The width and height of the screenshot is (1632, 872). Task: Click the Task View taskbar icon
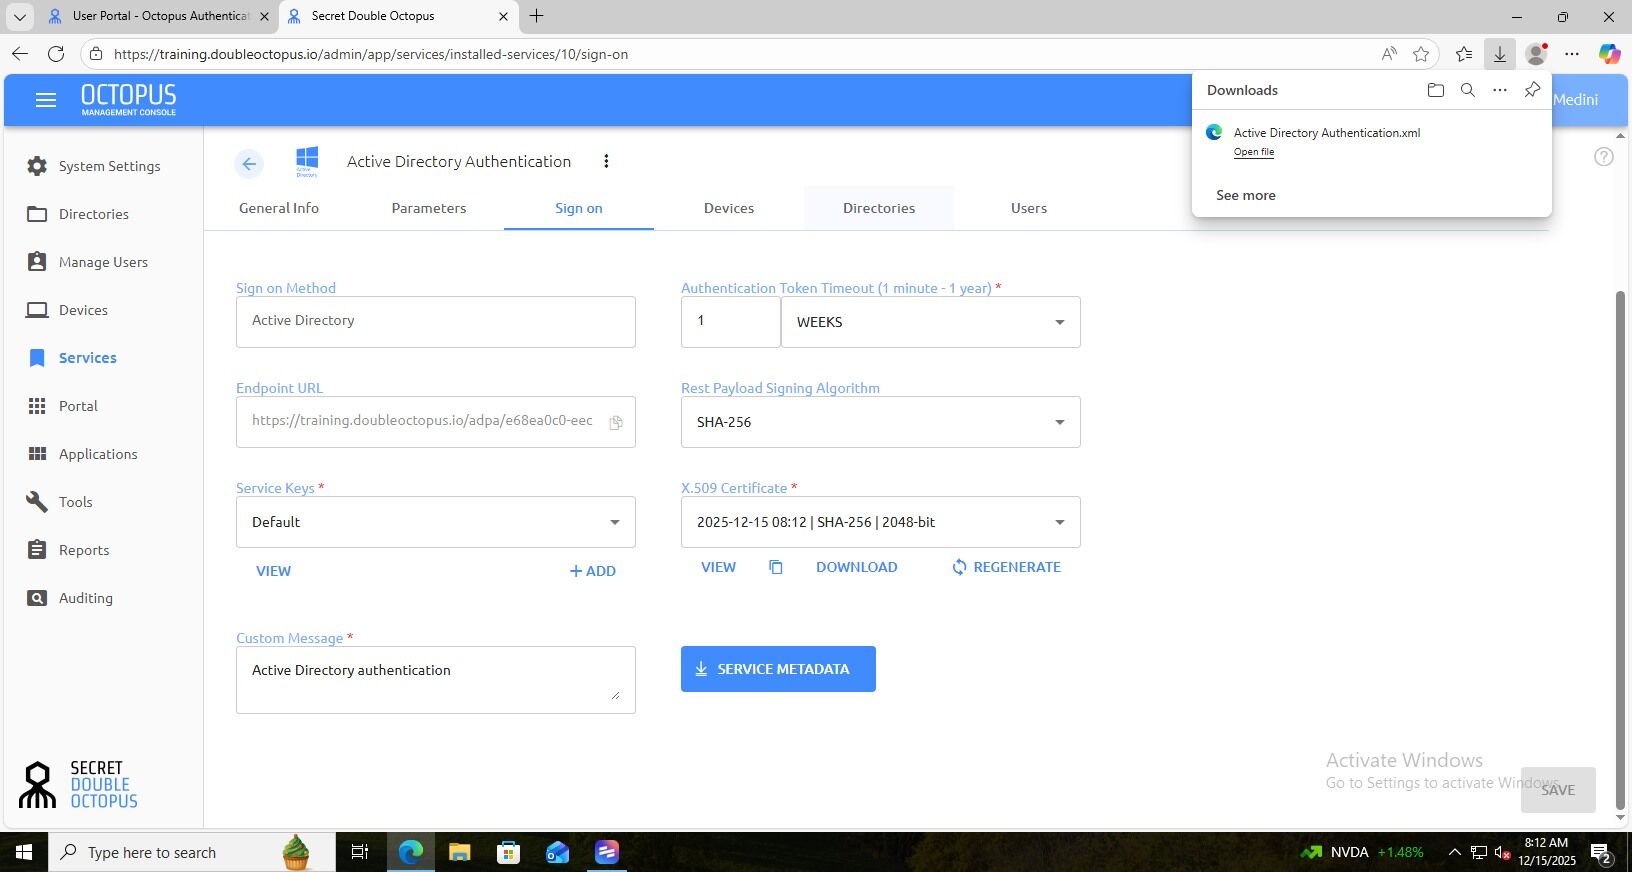tap(359, 852)
